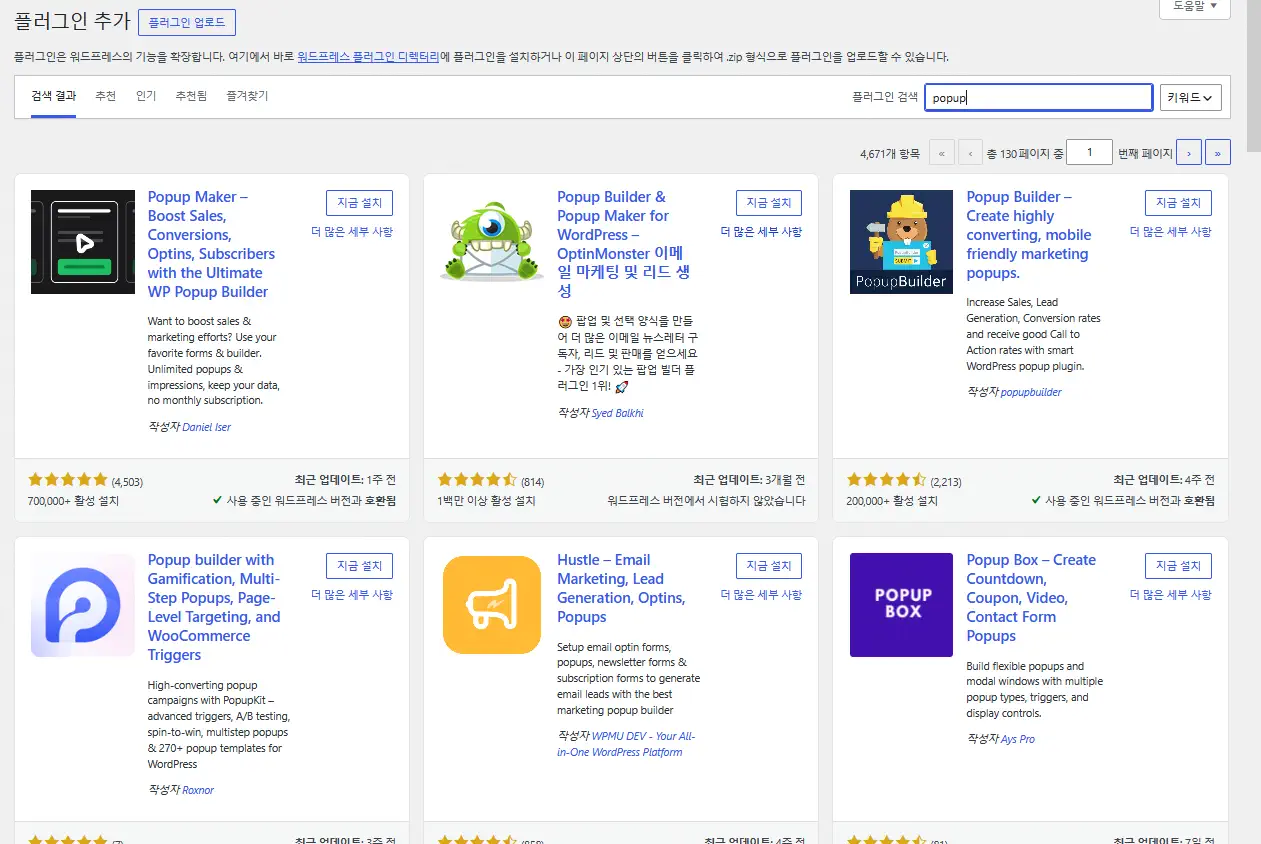Click the 700,000+ 활성 설치 text
This screenshot has width=1261, height=844.
pyautogui.click(x=73, y=500)
